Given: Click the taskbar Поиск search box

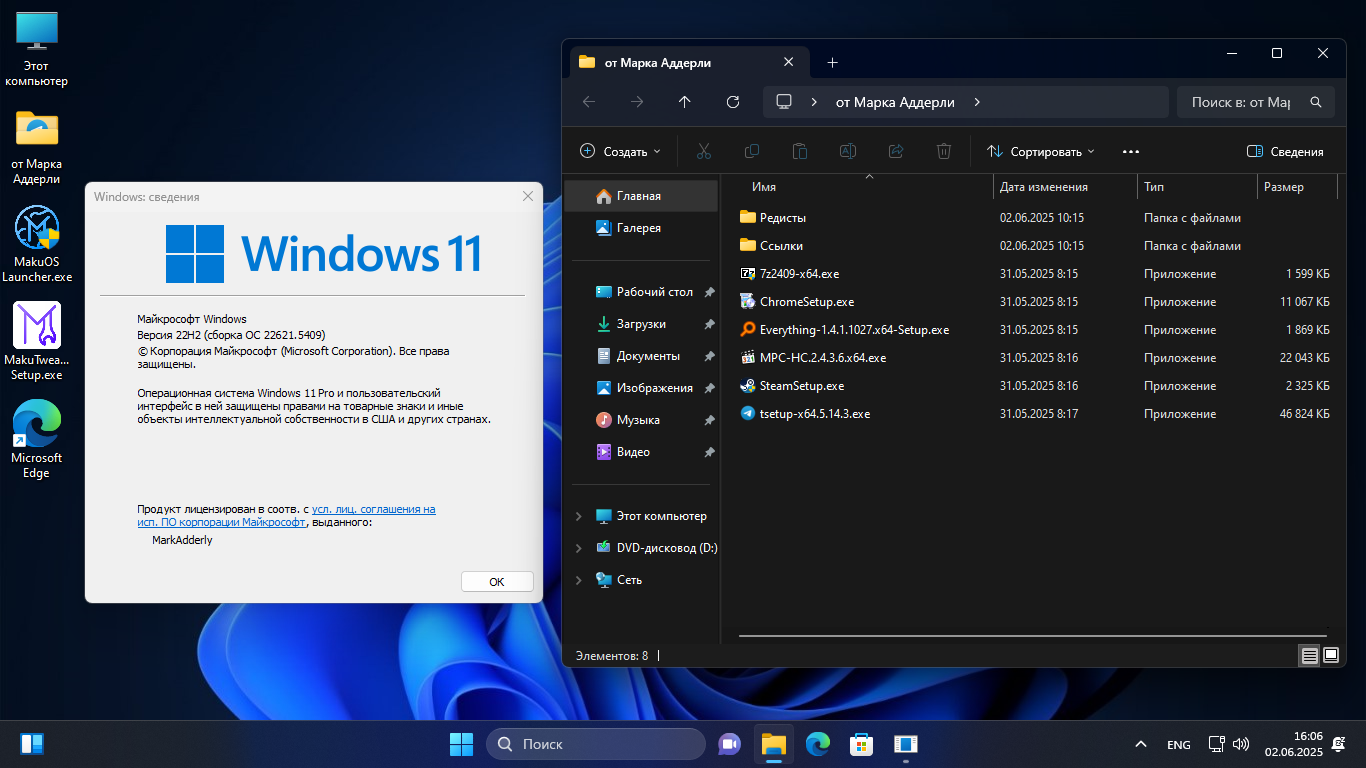Looking at the screenshot, I should pyautogui.click(x=596, y=744).
